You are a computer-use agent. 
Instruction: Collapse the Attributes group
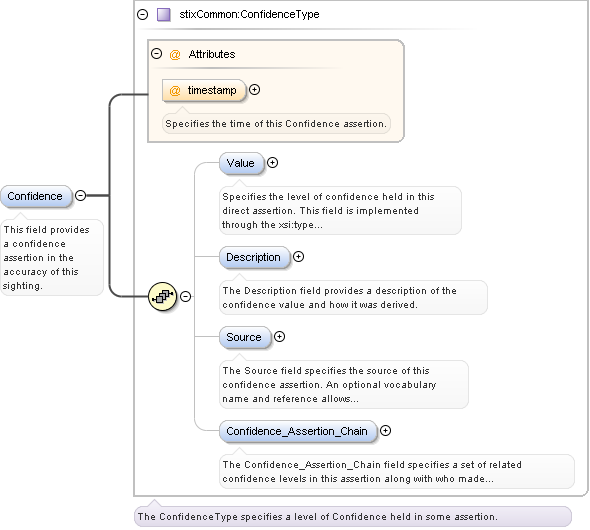tap(157, 54)
